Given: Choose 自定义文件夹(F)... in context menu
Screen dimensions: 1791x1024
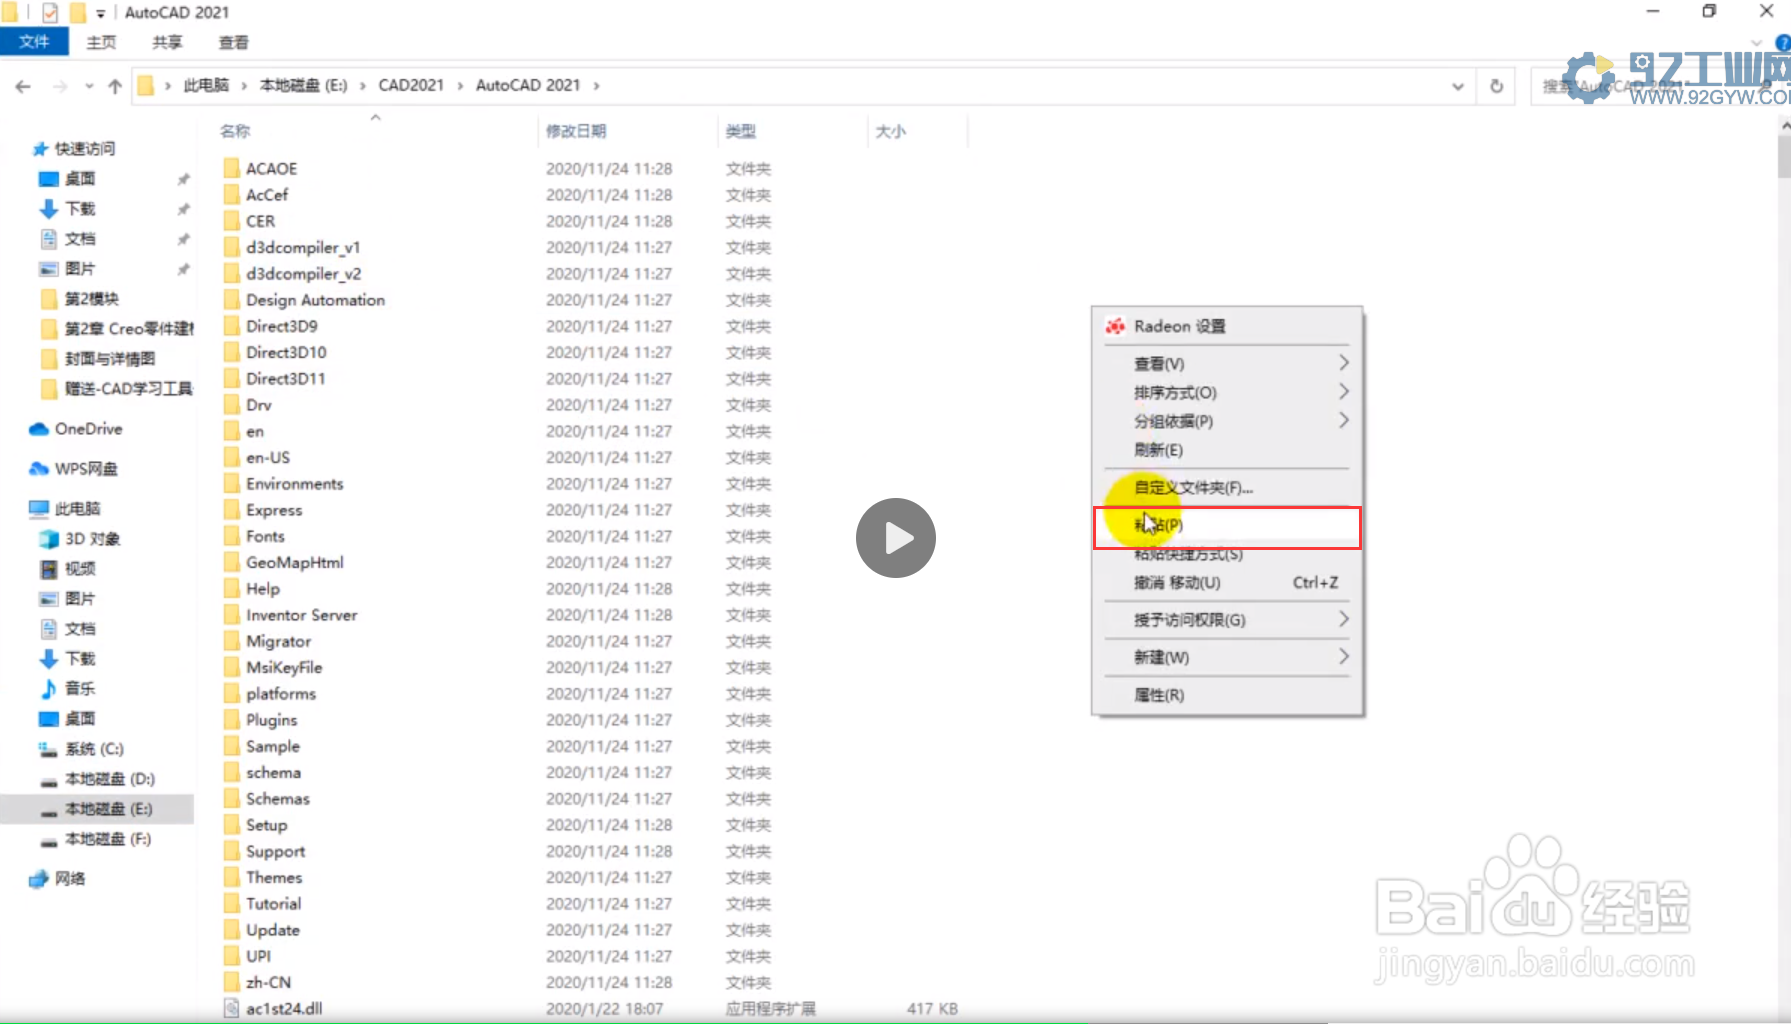Looking at the screenshot, I should pos(1228,487).
